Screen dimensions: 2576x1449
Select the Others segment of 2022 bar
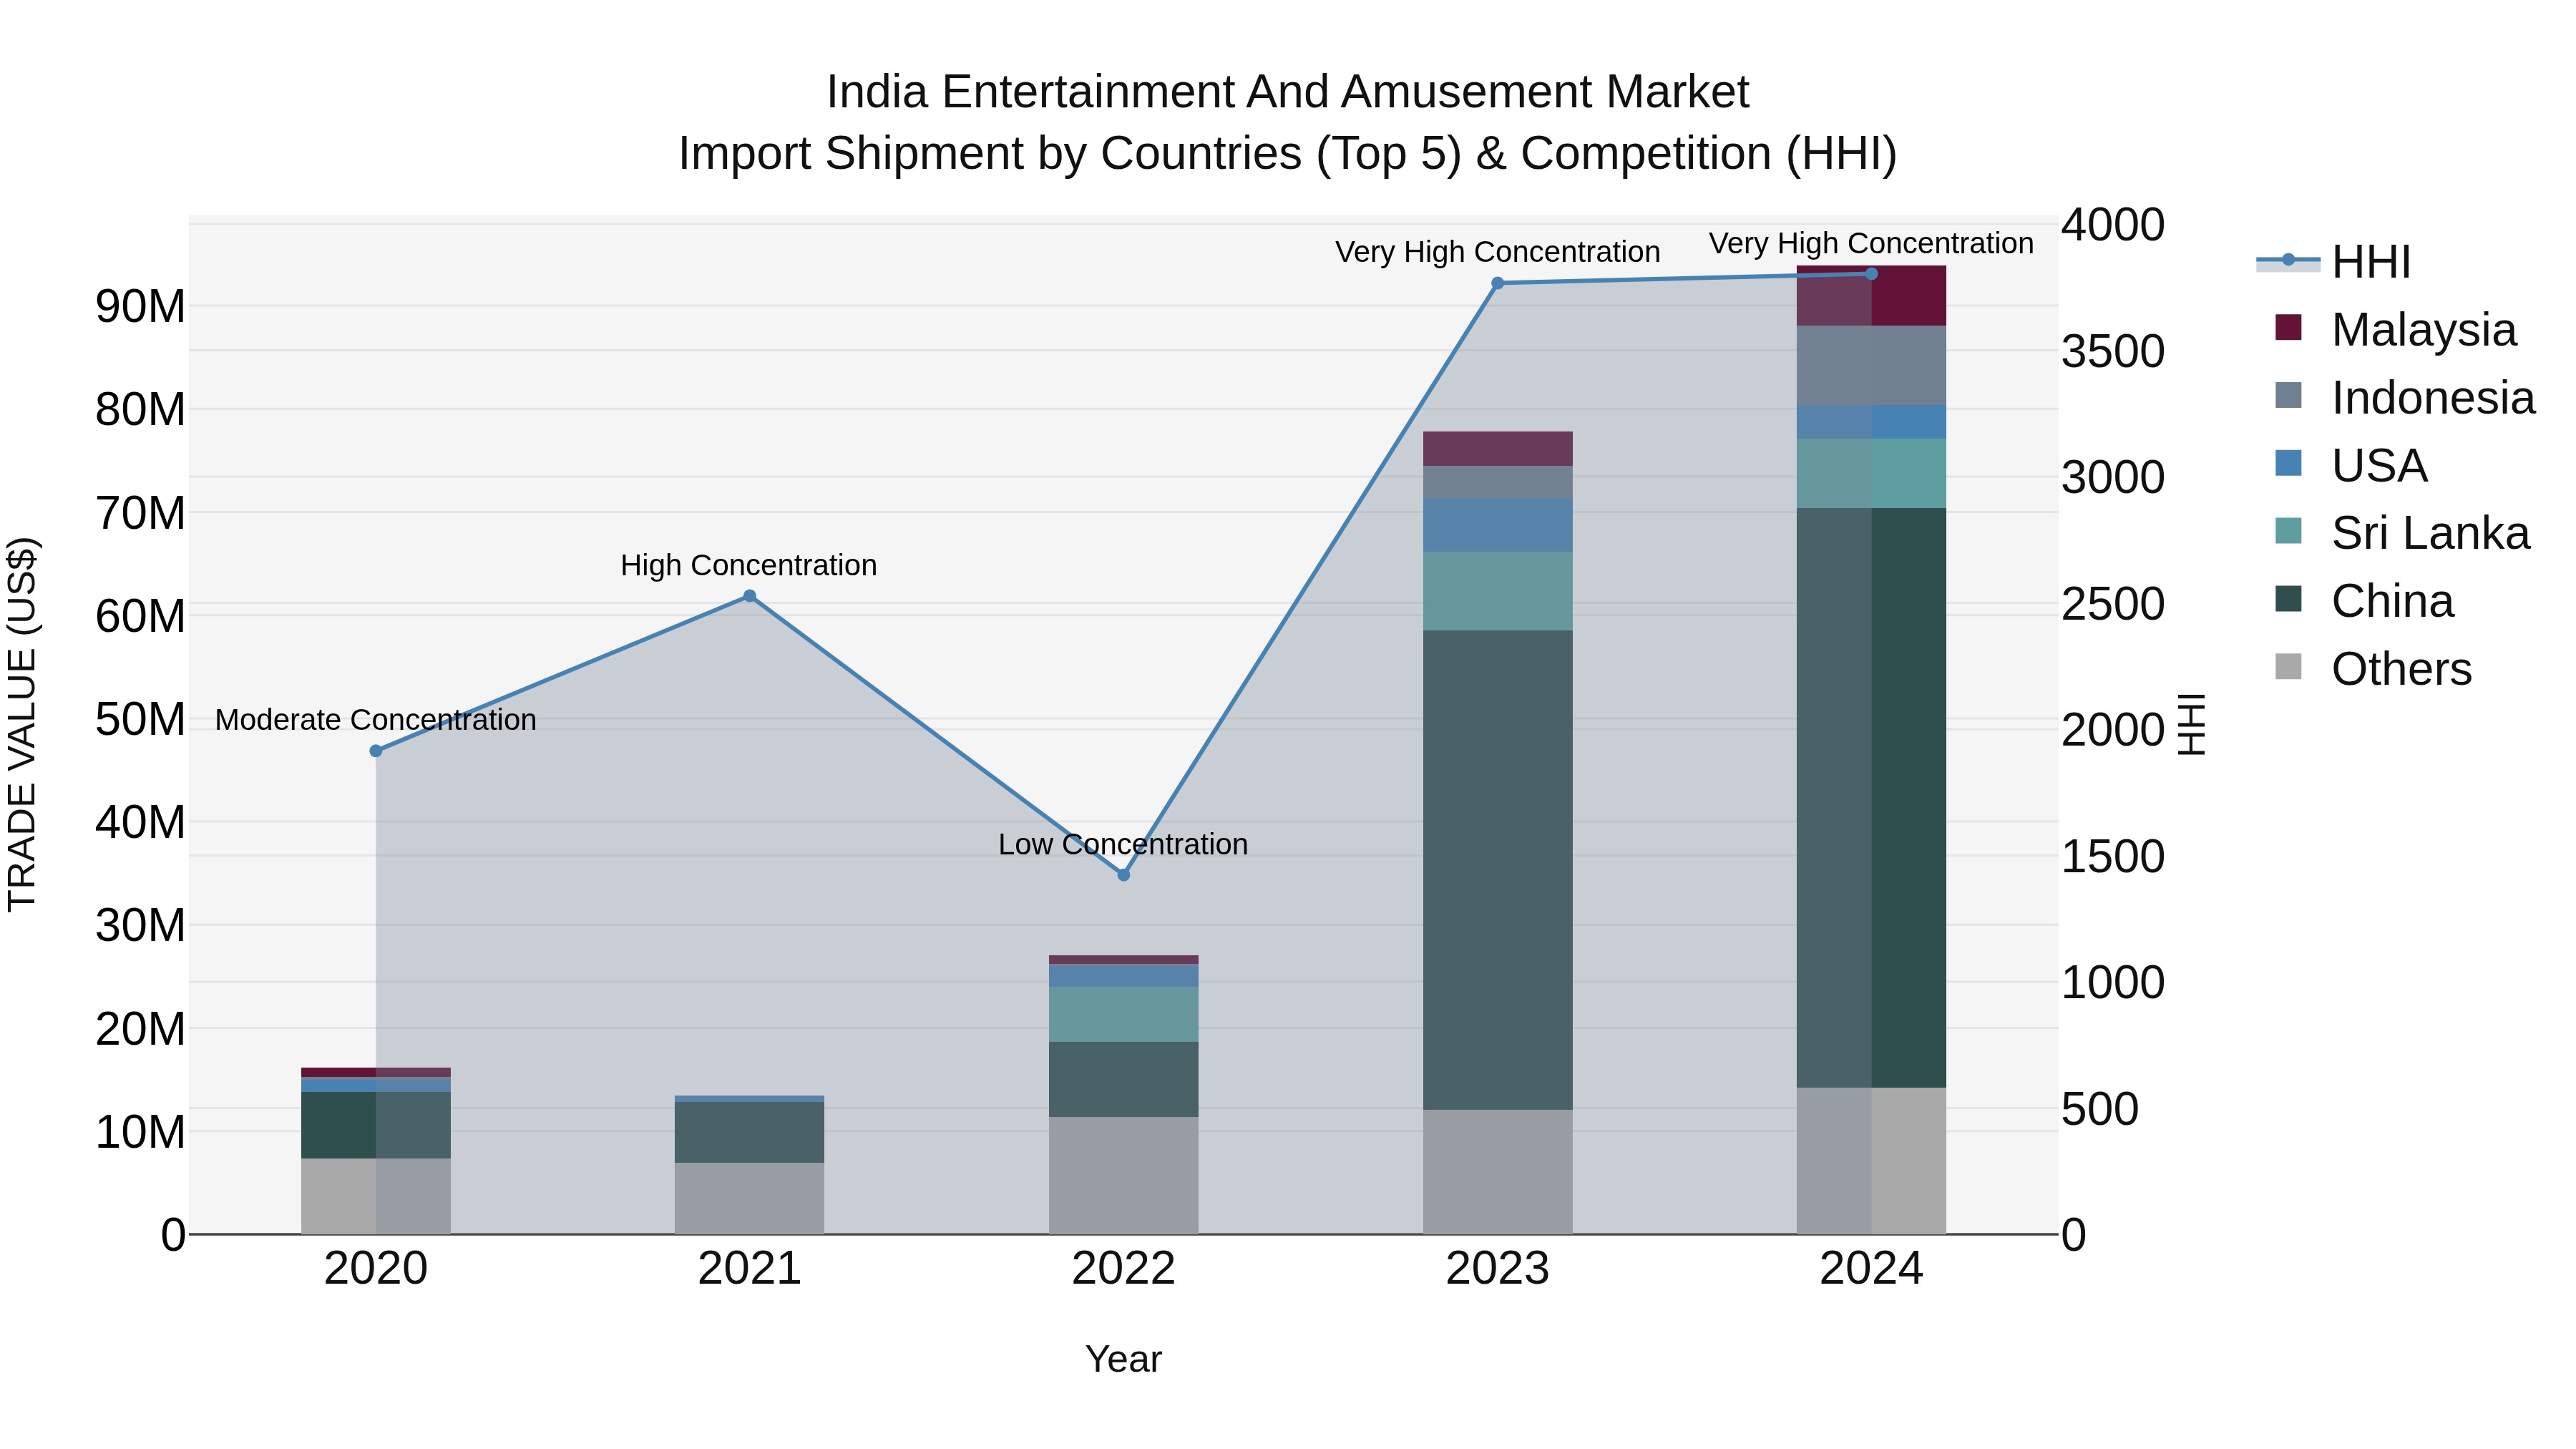click(x=1123, y=1176)
